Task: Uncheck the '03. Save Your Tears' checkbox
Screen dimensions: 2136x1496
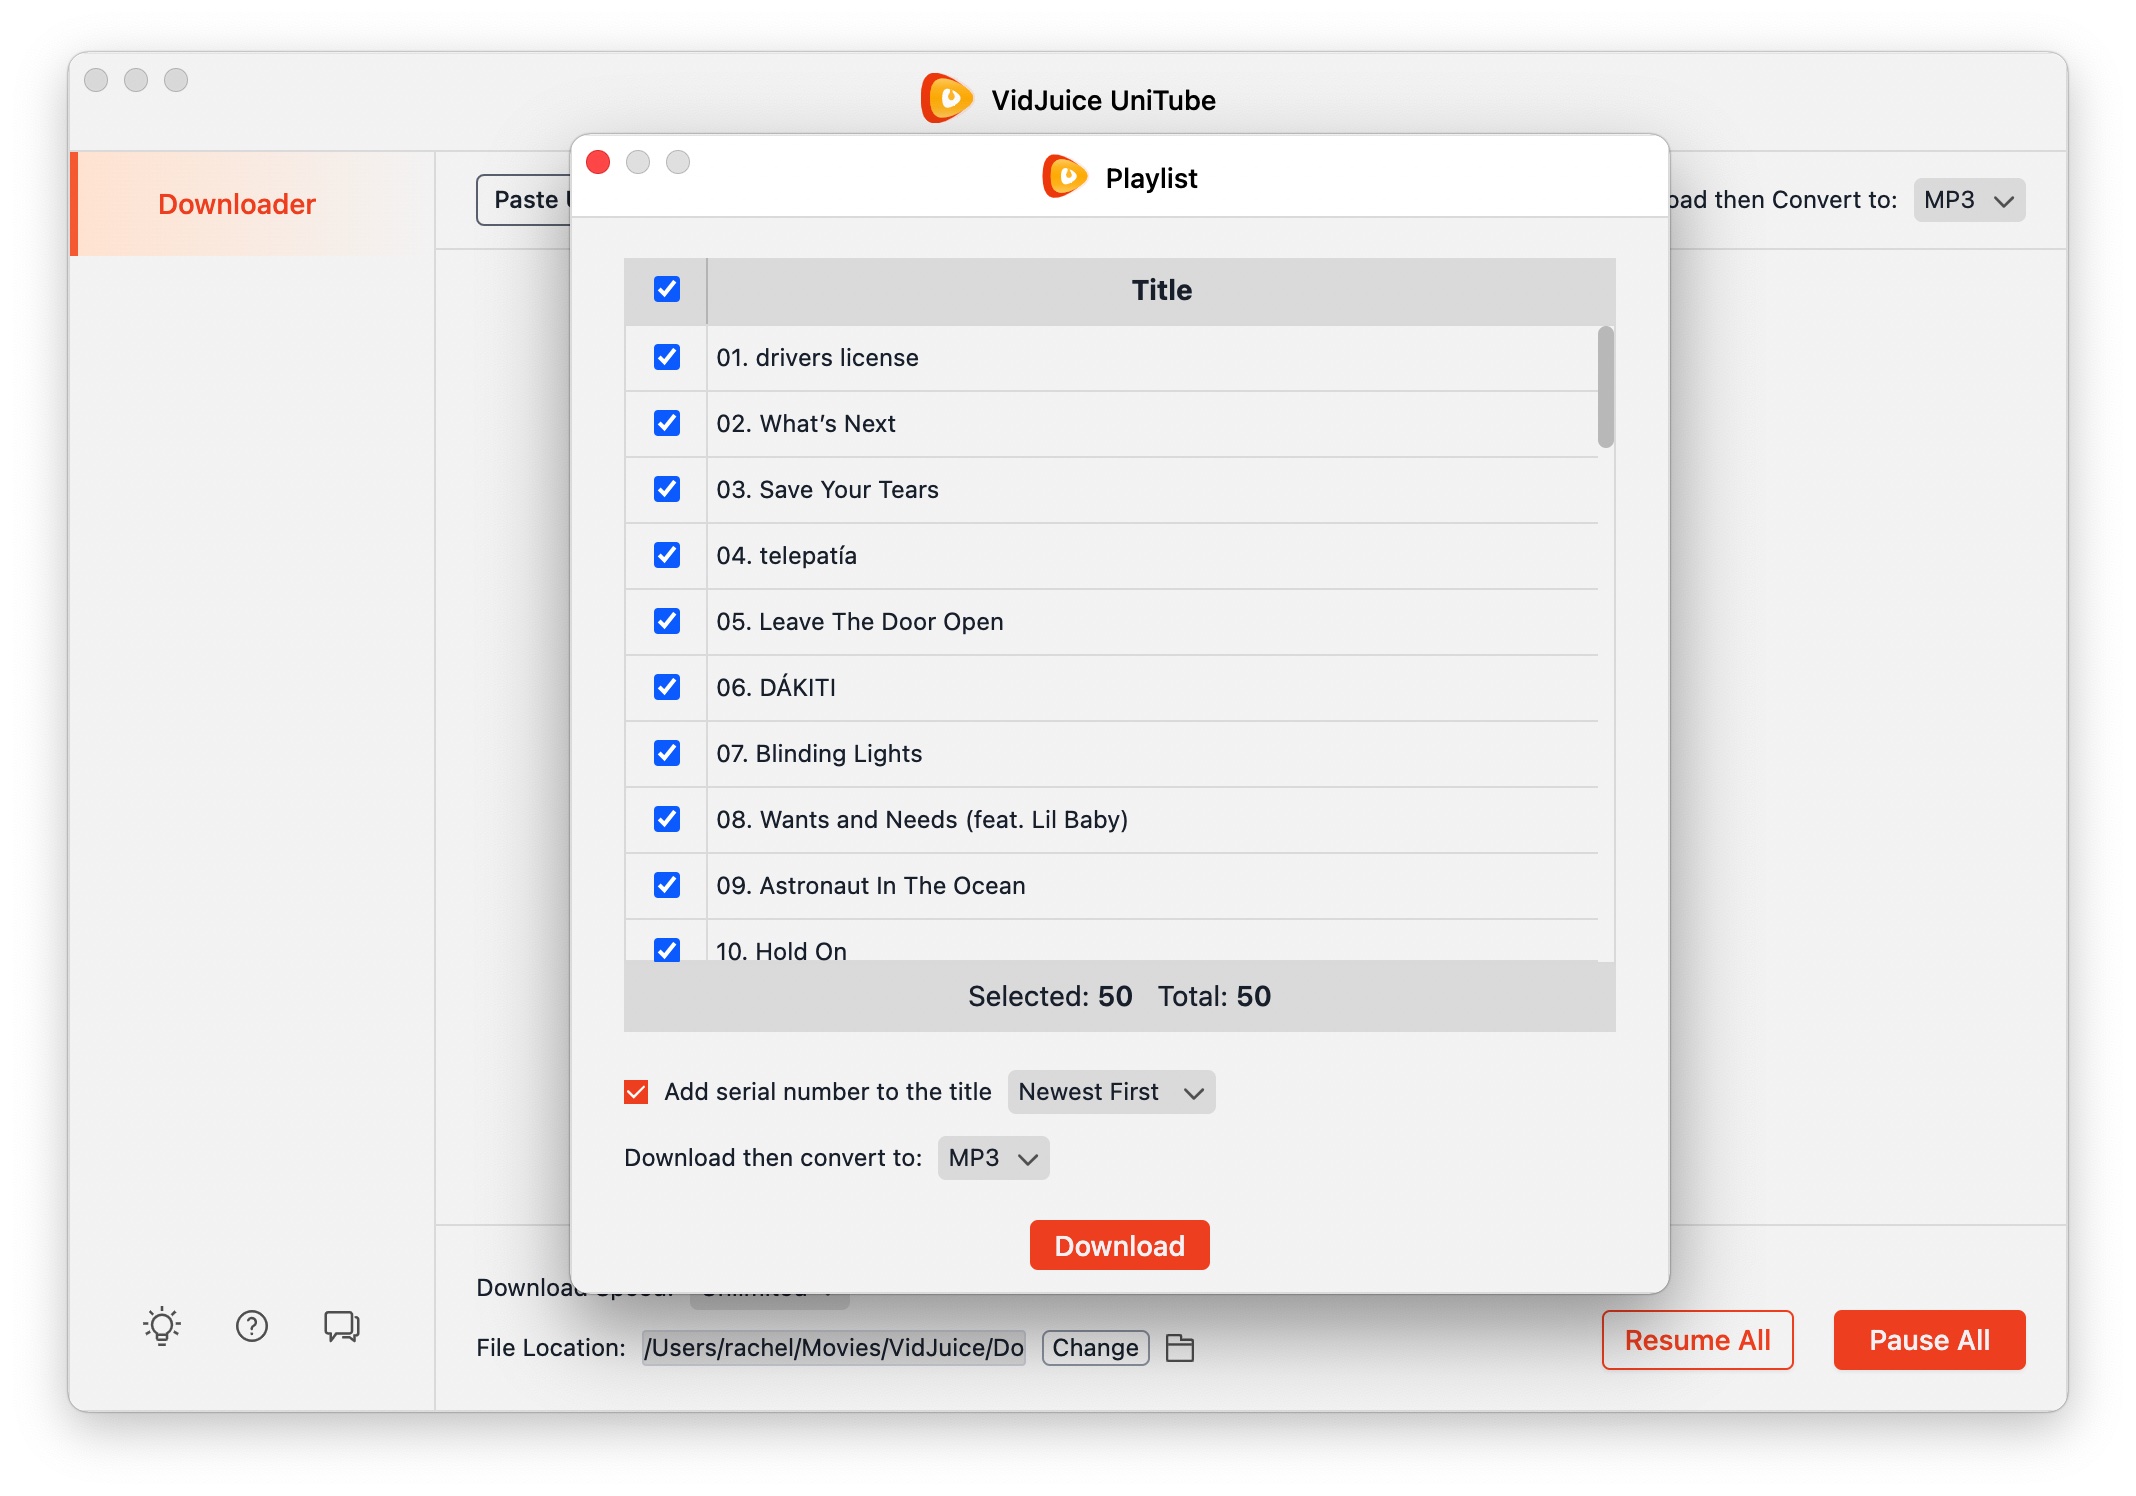Action: 667,489
